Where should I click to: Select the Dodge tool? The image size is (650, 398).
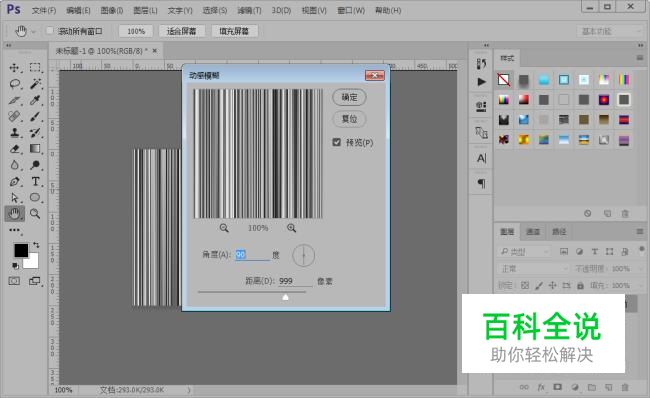point(35,165)
